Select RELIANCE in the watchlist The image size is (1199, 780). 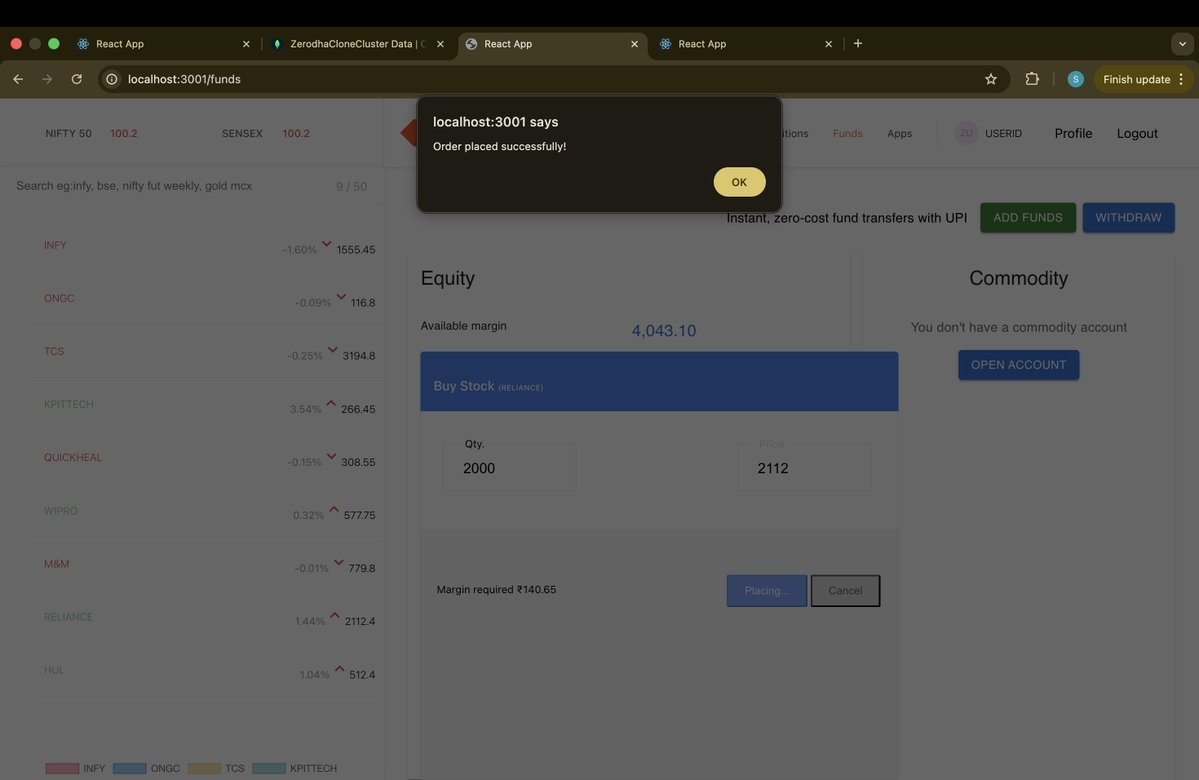pyautogui.click(x=68, y=616)
